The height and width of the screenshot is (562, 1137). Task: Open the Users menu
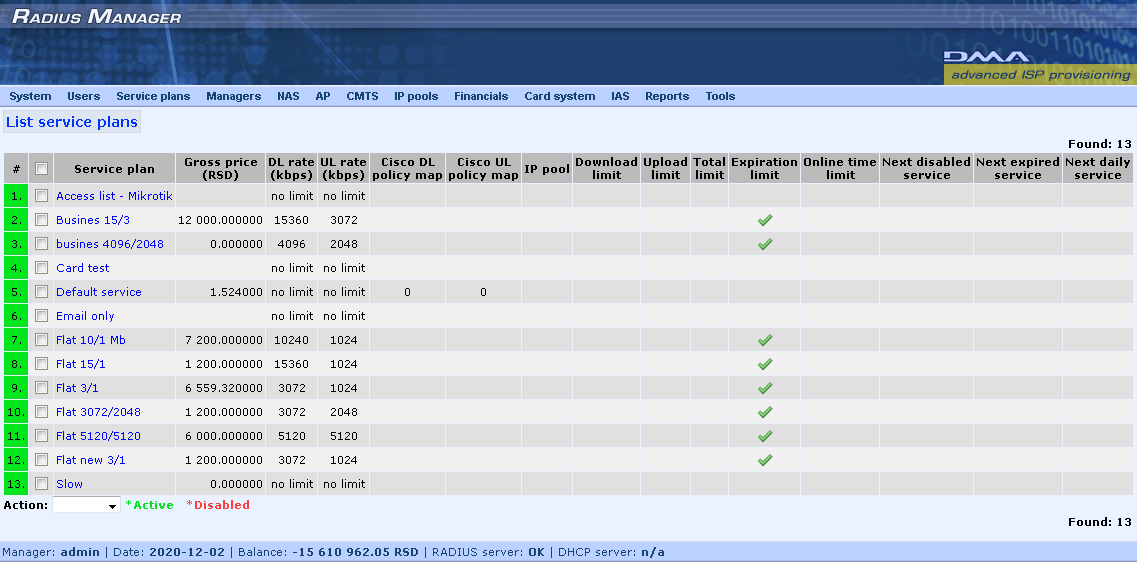tap(83, 96)
